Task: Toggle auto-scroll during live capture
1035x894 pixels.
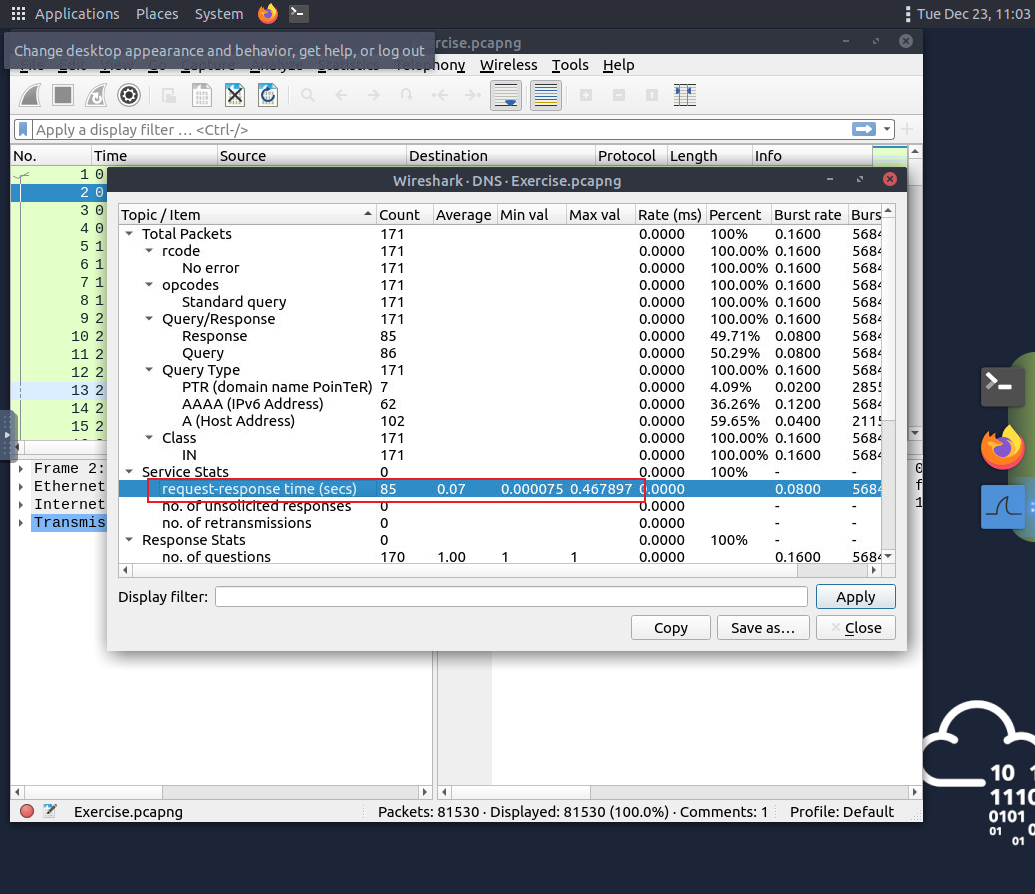Action: [506, 96]
